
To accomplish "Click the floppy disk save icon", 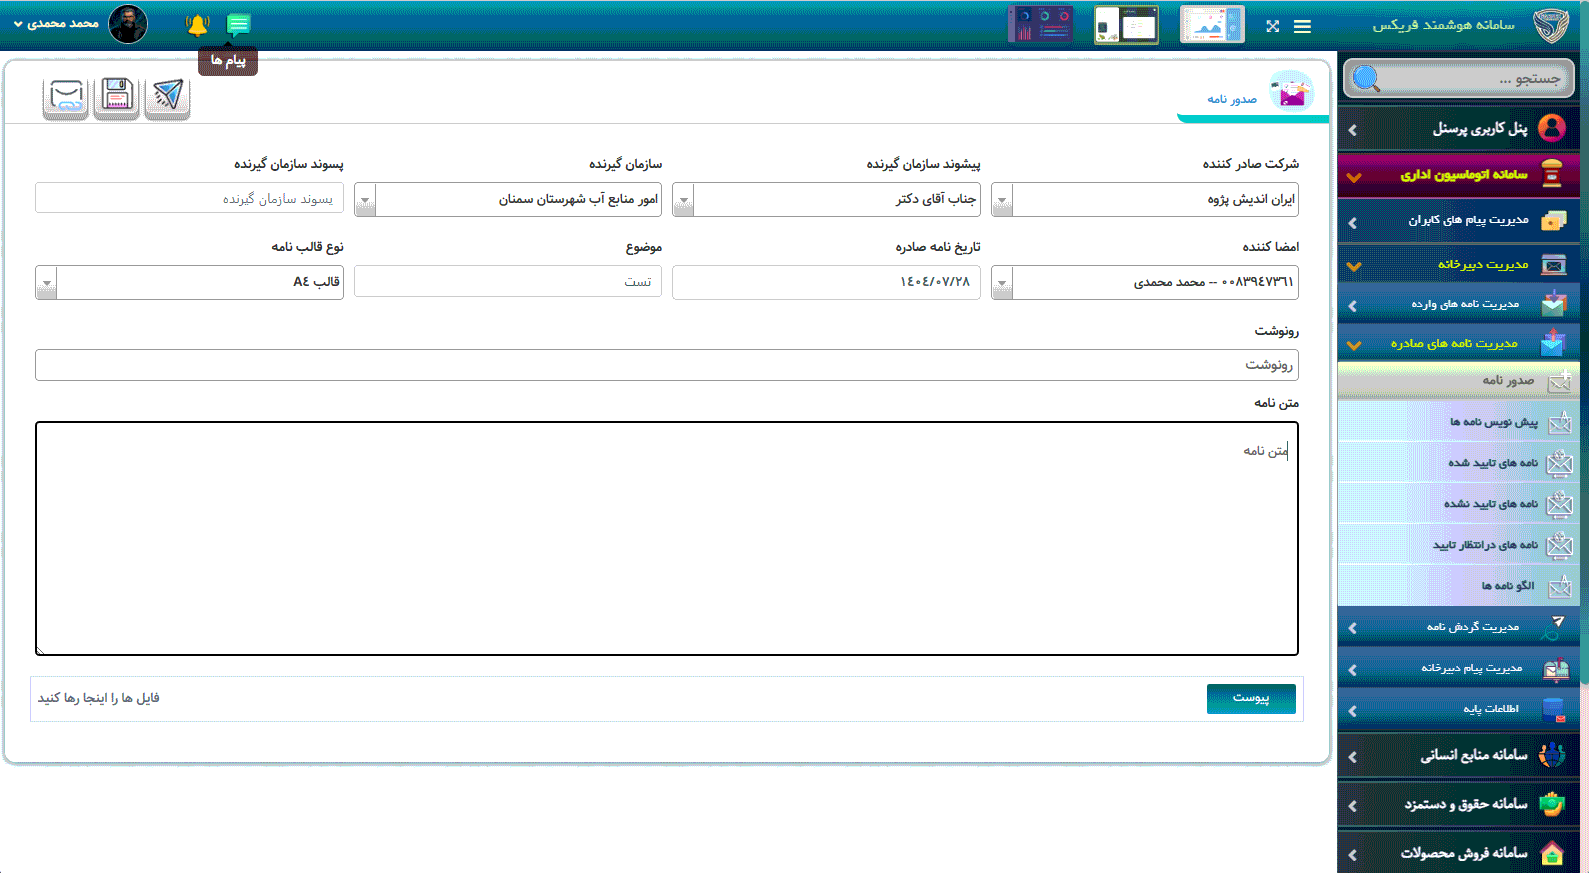I will point(117,96).
